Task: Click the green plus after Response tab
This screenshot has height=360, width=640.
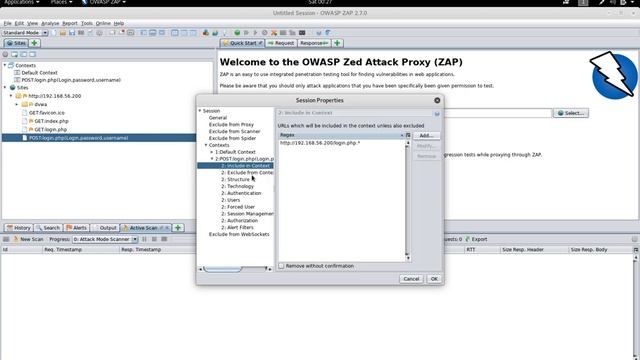Action: click(337, 43)
